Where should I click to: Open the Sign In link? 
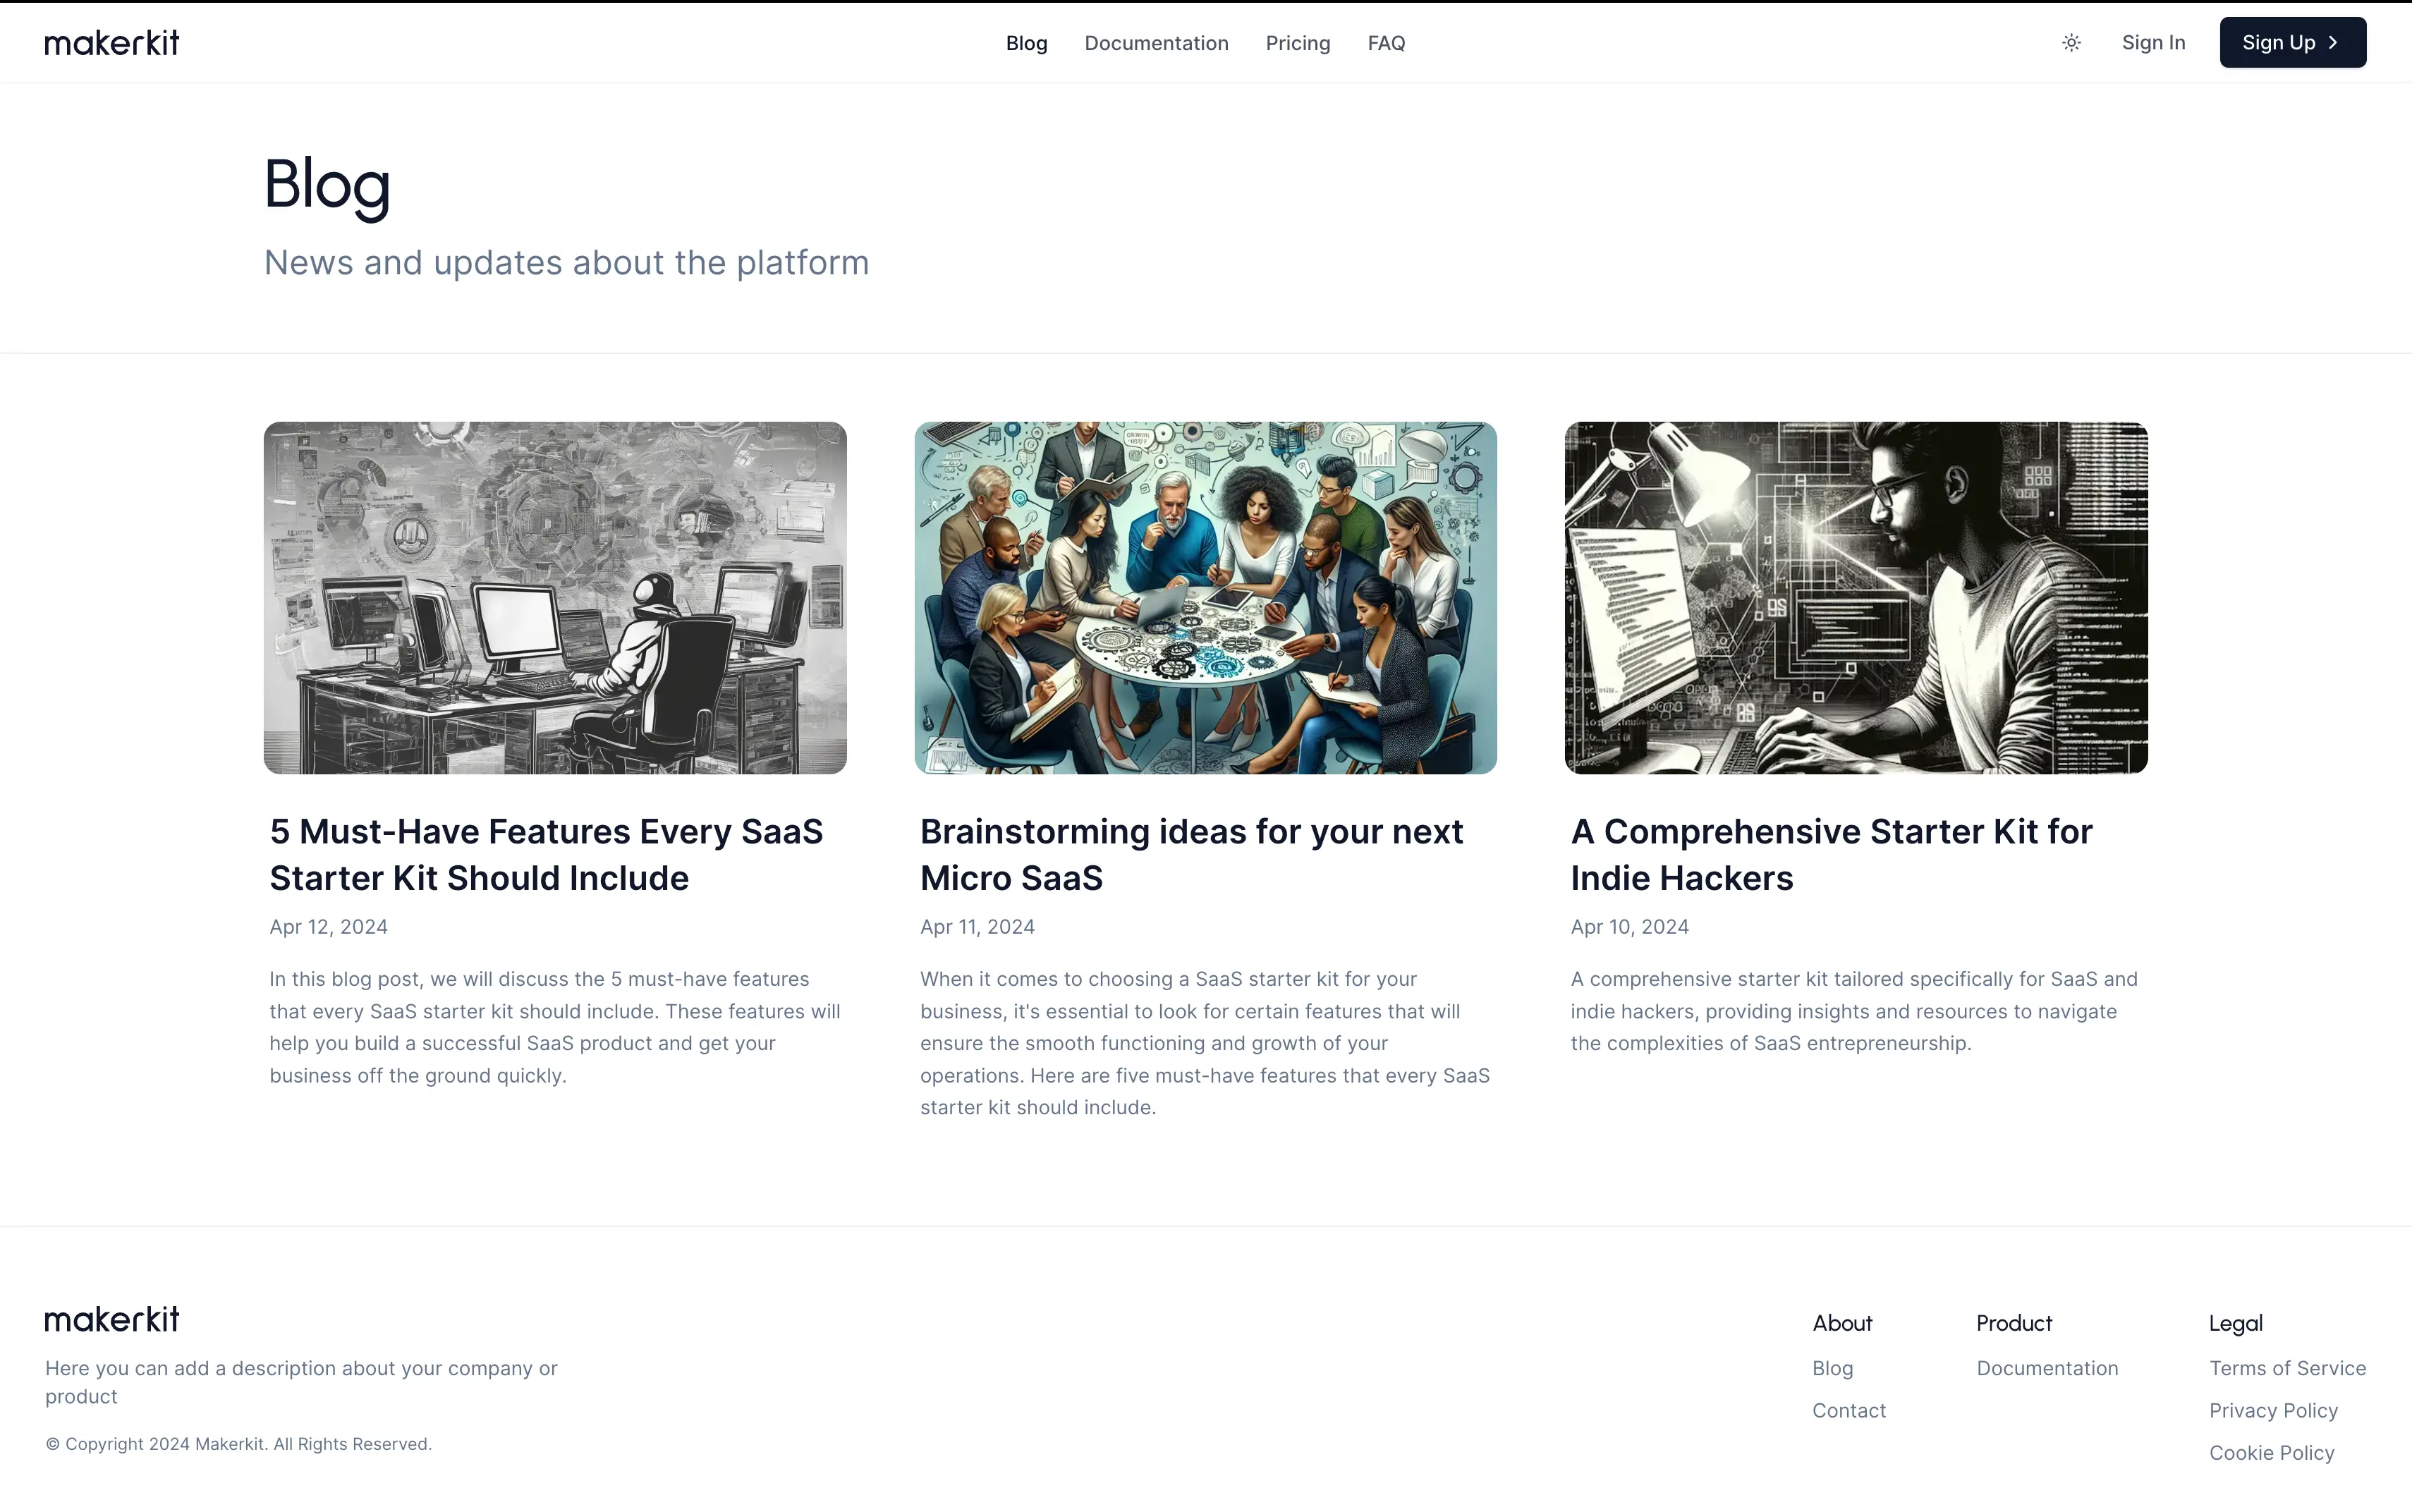[2153, 43]
